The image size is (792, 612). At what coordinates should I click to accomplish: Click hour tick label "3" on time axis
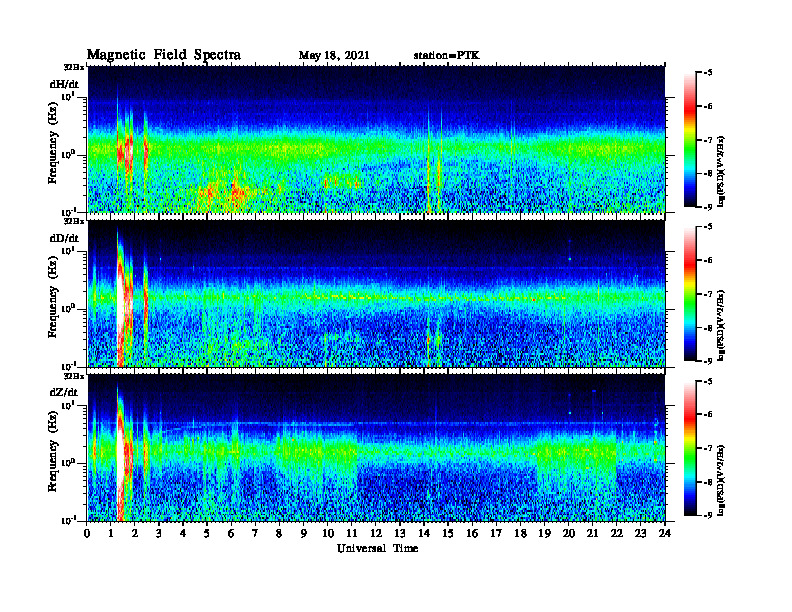159,534
